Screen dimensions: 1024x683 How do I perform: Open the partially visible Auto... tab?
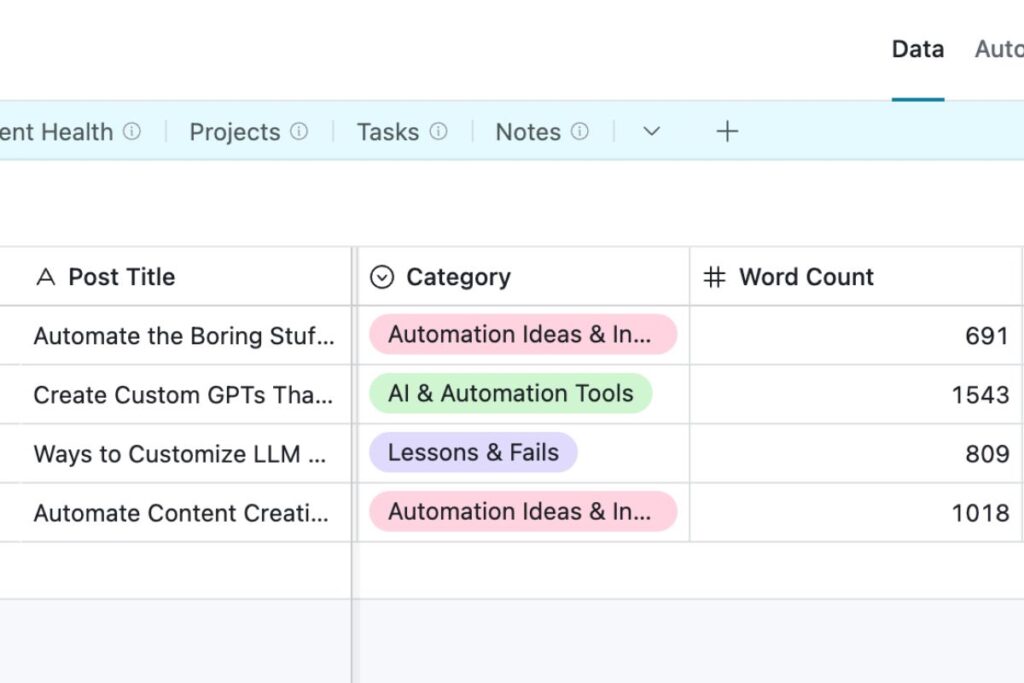coord(999,50)
